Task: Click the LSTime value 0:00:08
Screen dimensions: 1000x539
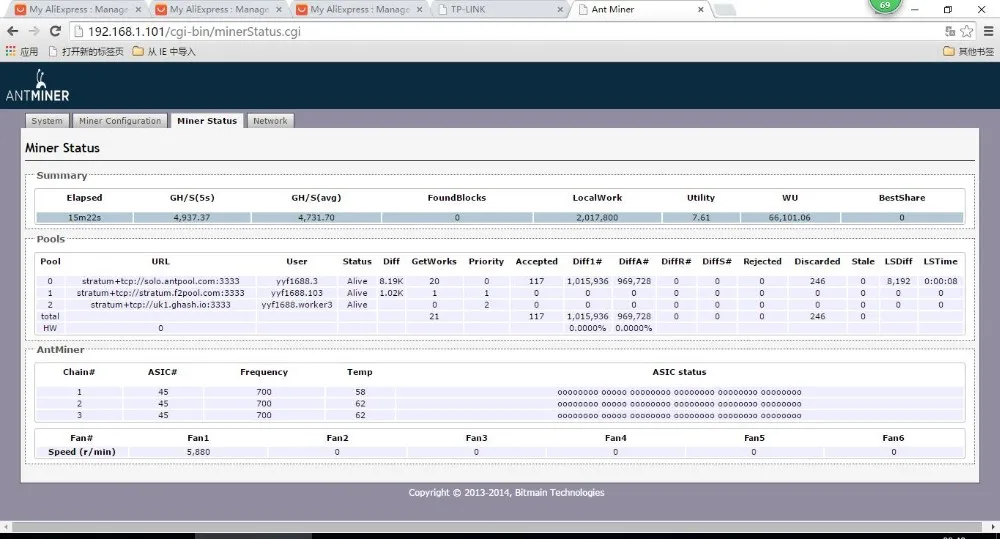Action: click(x=941, y=281)
